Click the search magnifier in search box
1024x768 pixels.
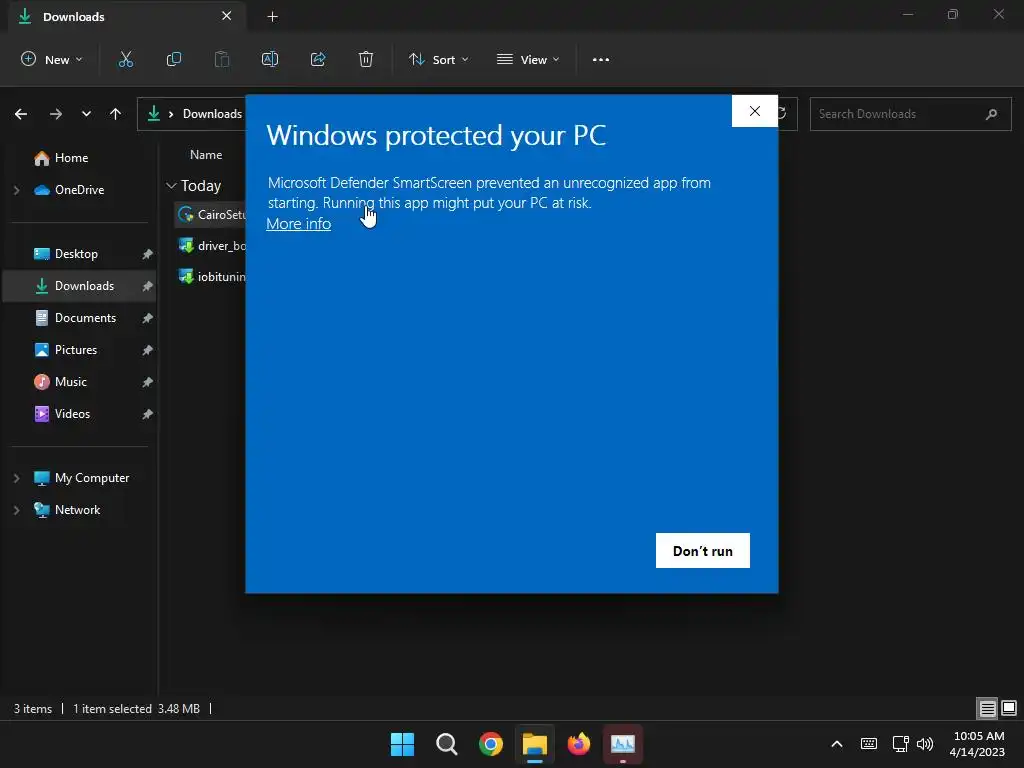pyautogui.click(x=991, y=114)
